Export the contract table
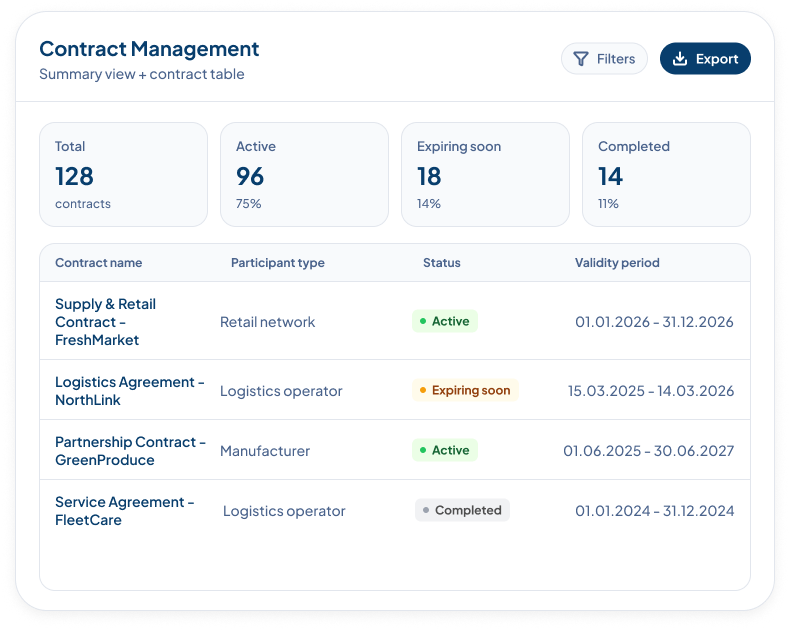 pos(705,58)
